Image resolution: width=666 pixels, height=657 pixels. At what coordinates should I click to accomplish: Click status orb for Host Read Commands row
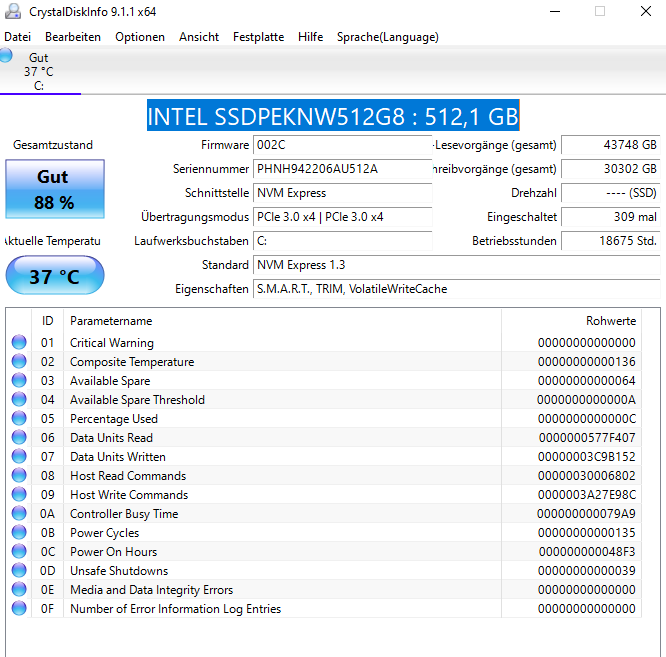(x=19, y=475)
